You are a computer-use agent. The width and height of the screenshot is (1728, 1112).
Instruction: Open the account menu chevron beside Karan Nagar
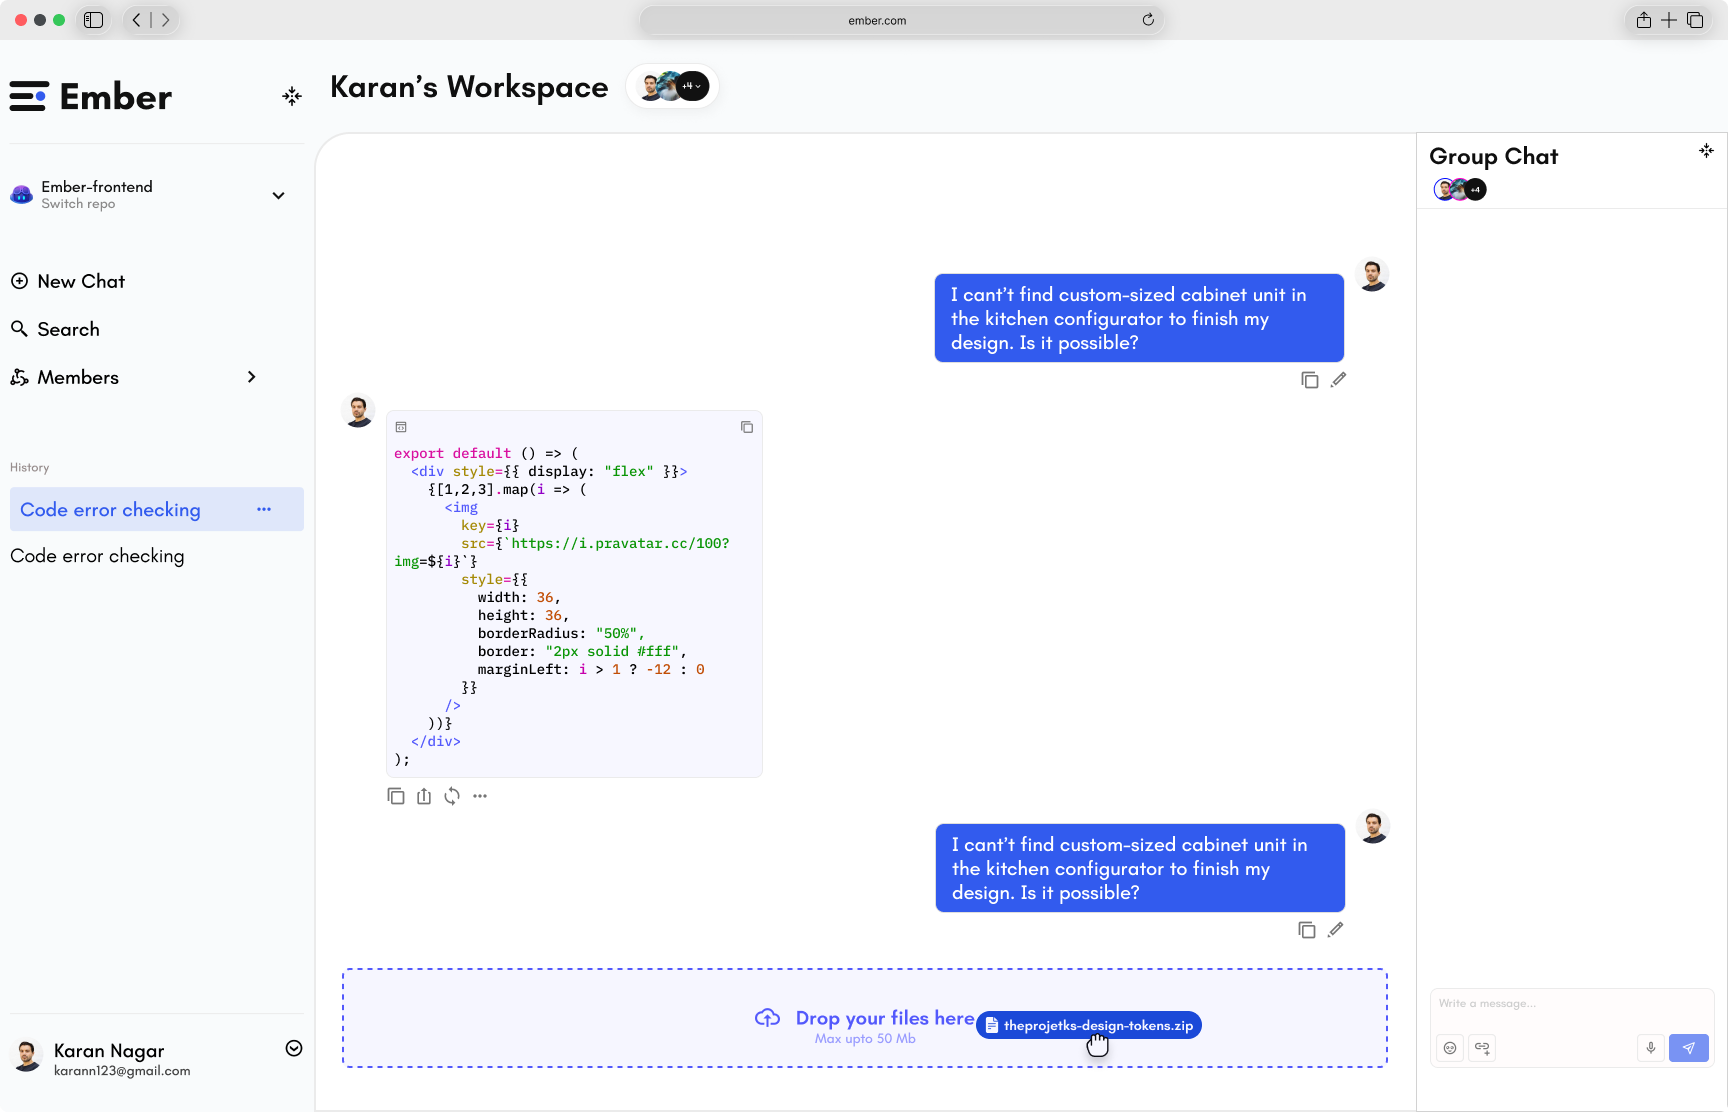(294, 1048)
